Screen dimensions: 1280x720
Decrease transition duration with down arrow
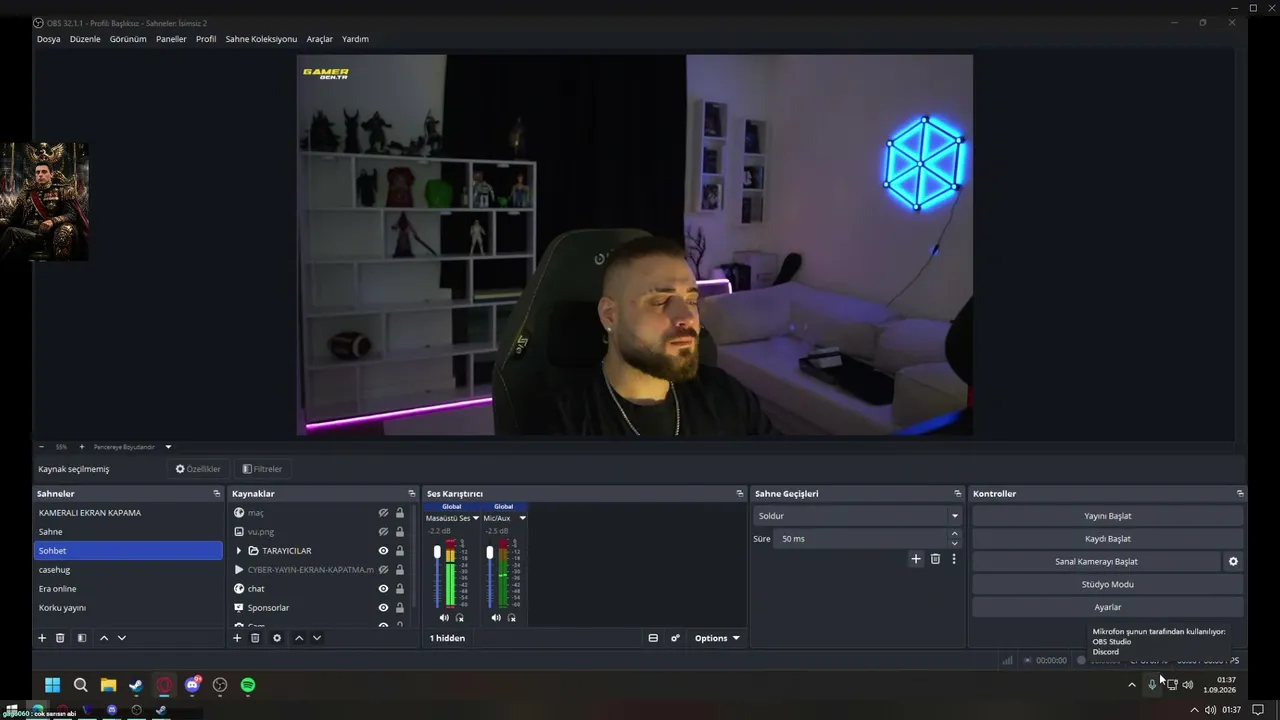point(955,543)
